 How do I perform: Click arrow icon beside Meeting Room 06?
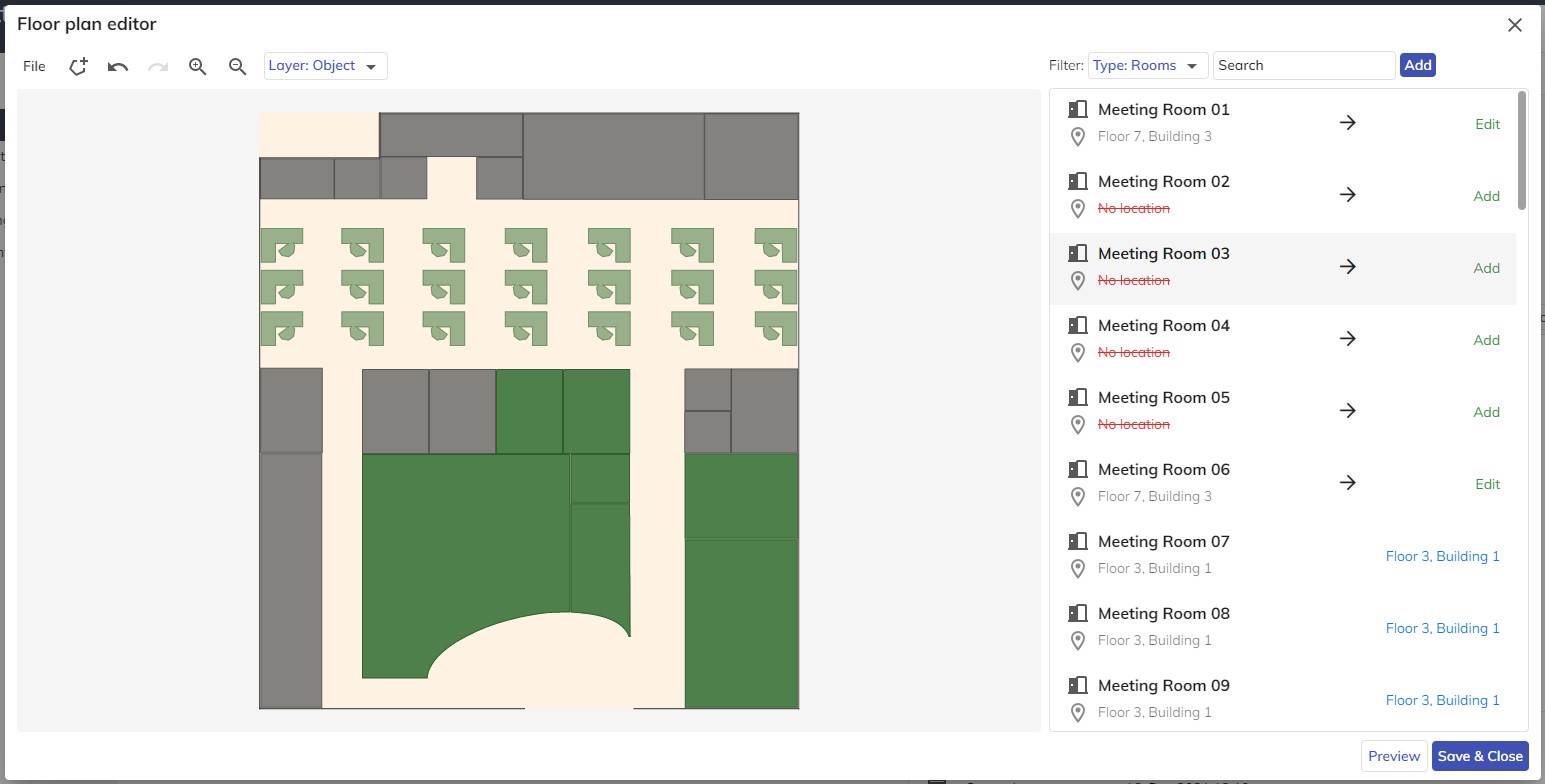(1348, 483)
